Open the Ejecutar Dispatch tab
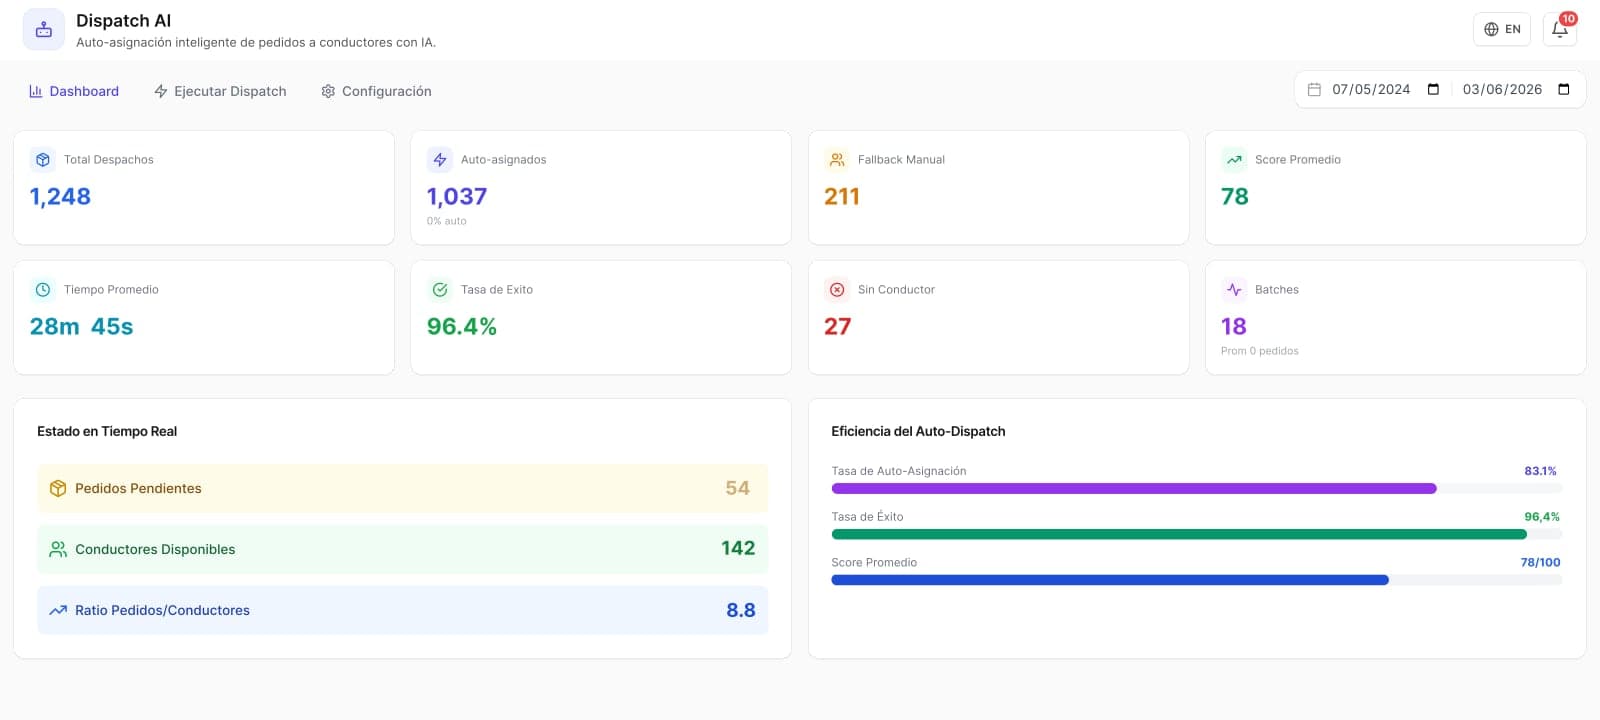 coord(220,91)
